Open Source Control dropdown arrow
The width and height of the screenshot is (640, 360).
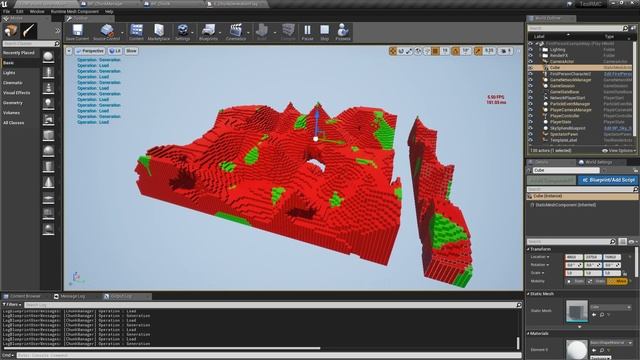[122, 32]
